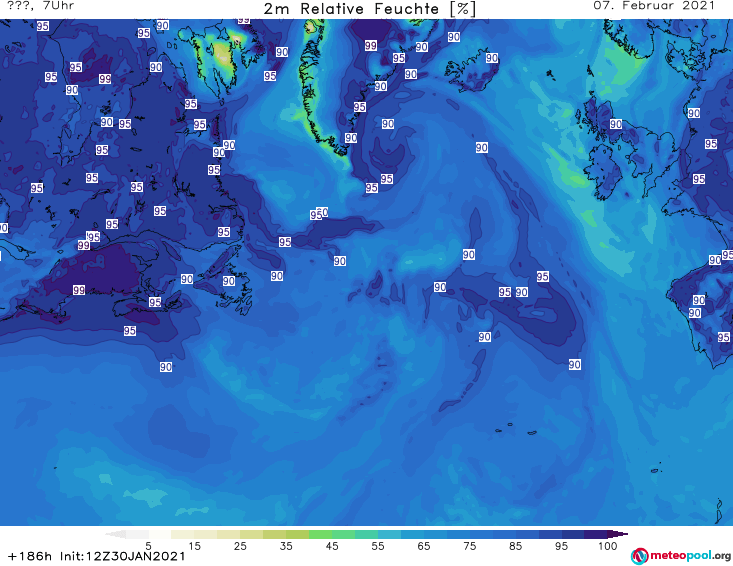The image size is (733, 566).
Task: Select the map title "2m Relative Feuchte [%]"
Action: click(x=369, y=9)
